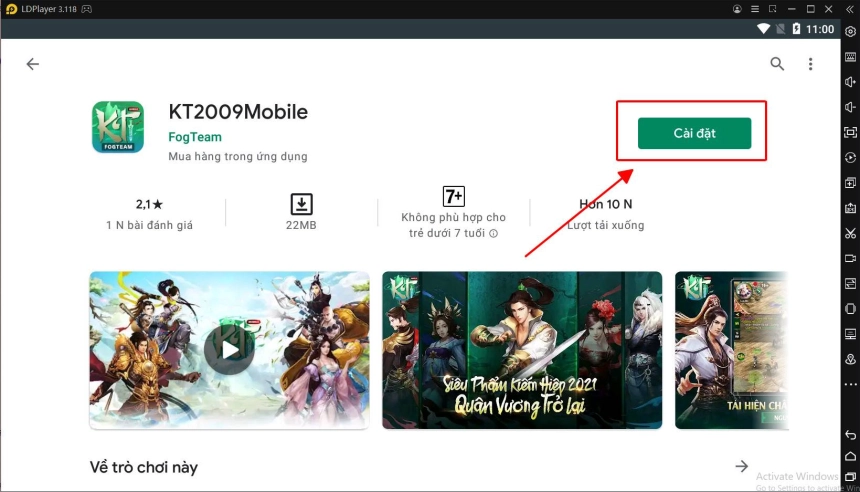Open LDPlayer multi-instance manager icon

coord(851,183)
